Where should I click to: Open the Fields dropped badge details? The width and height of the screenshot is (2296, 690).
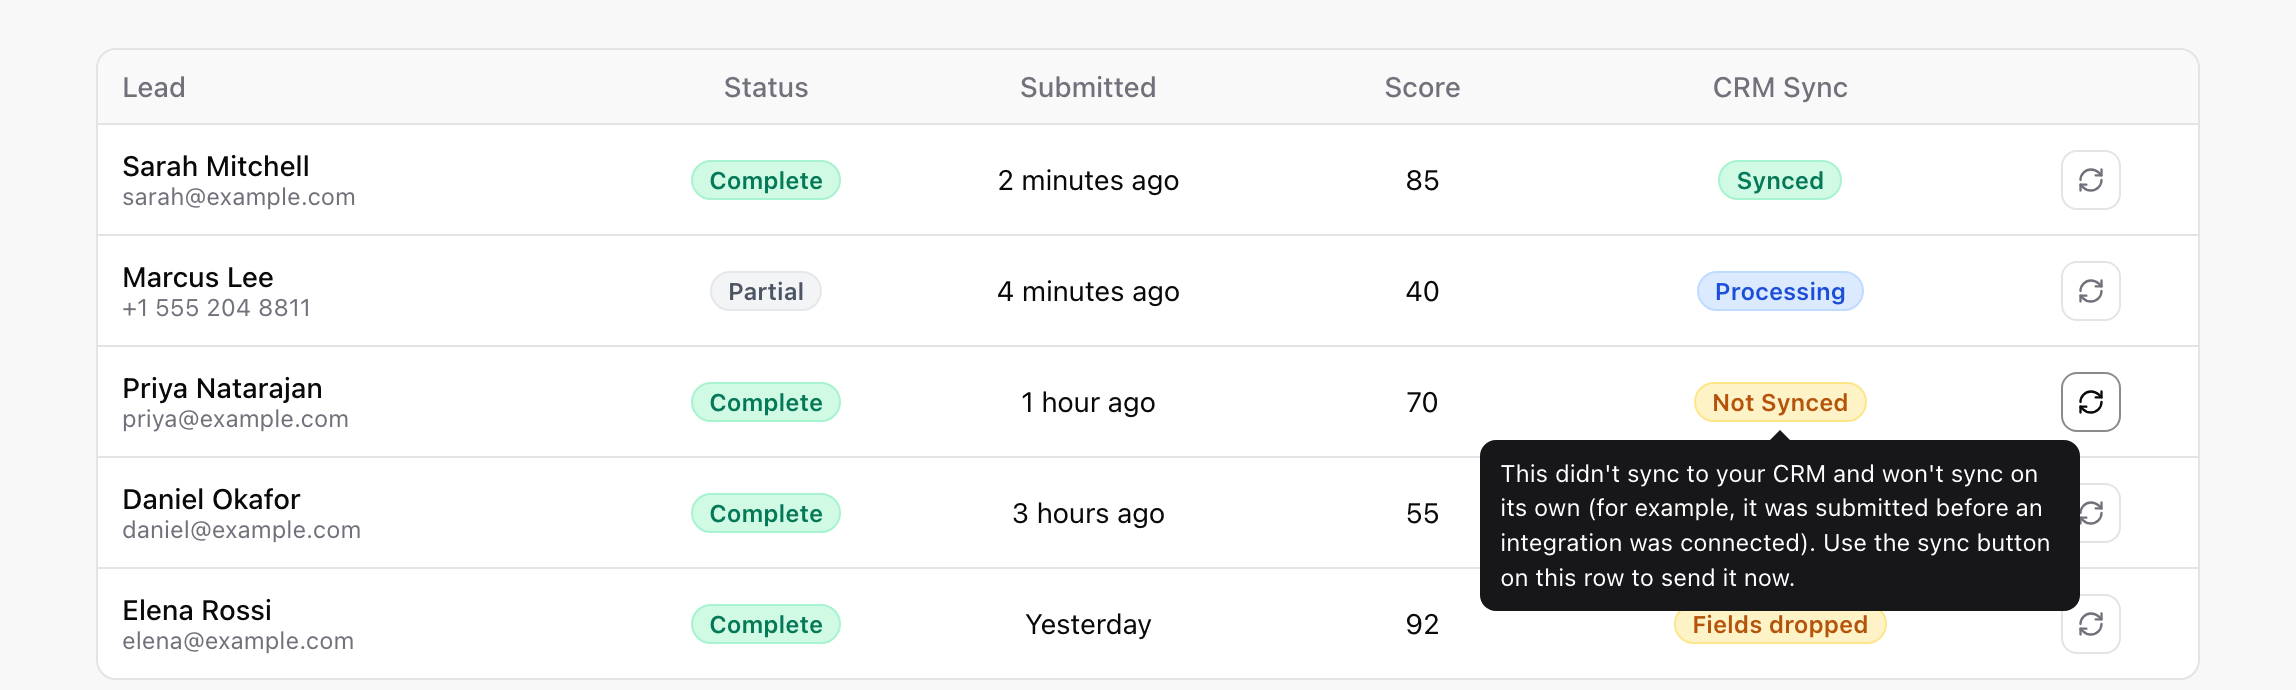tap(1780, 626)
